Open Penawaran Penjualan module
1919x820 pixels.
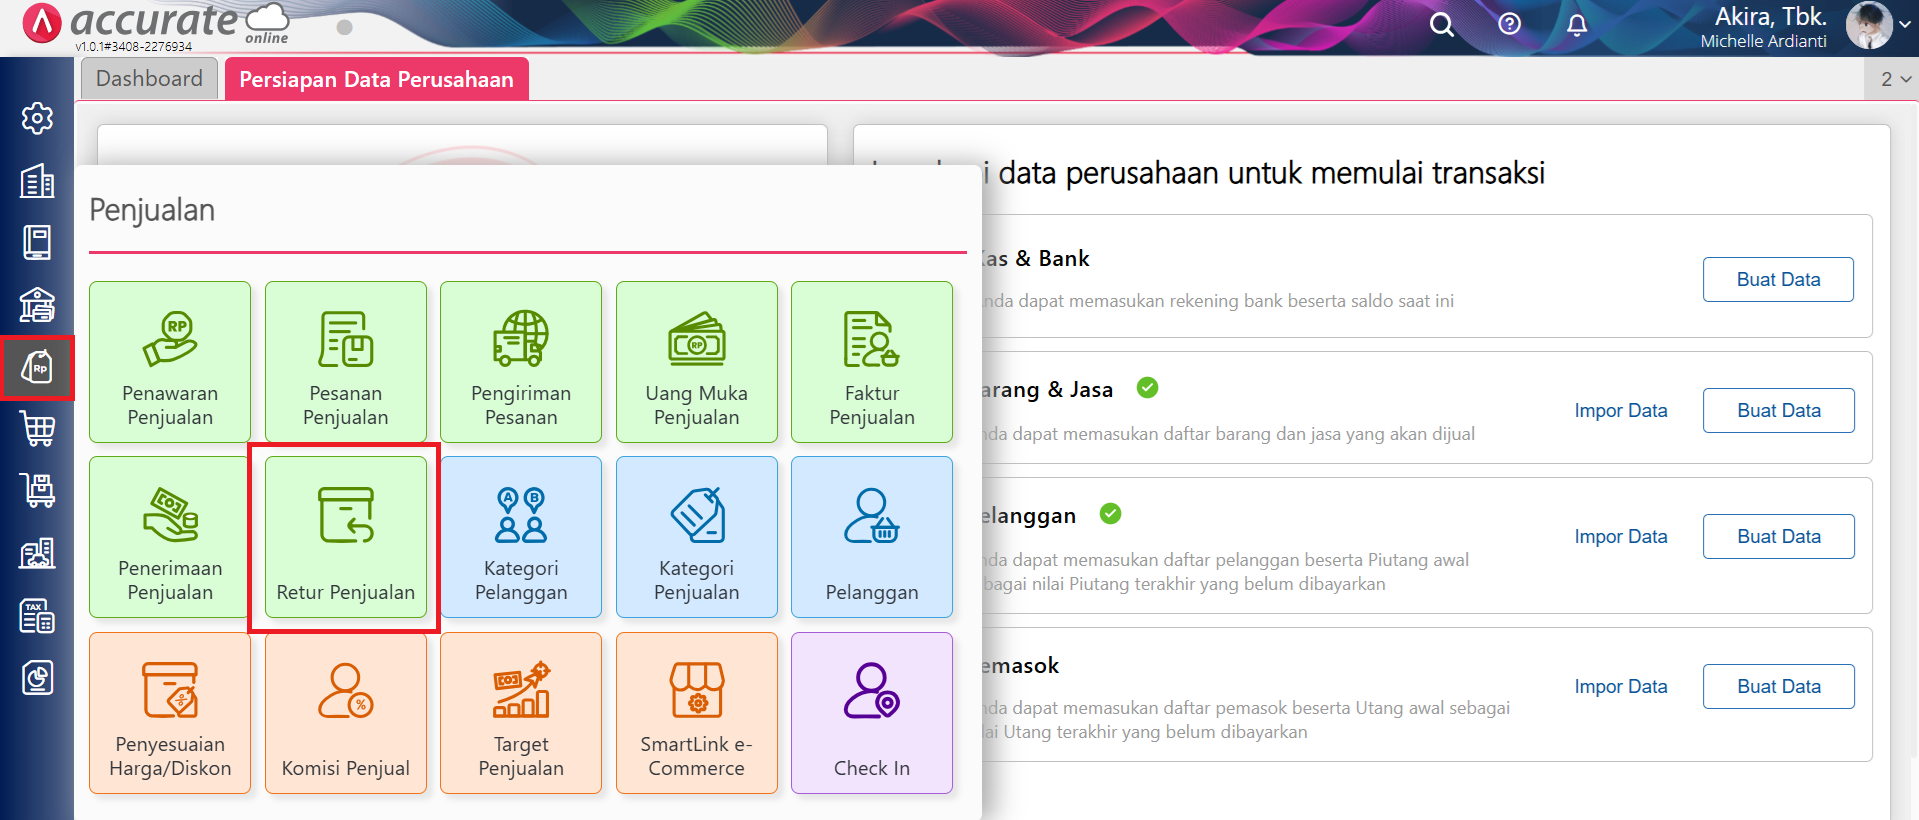[170, 362]
